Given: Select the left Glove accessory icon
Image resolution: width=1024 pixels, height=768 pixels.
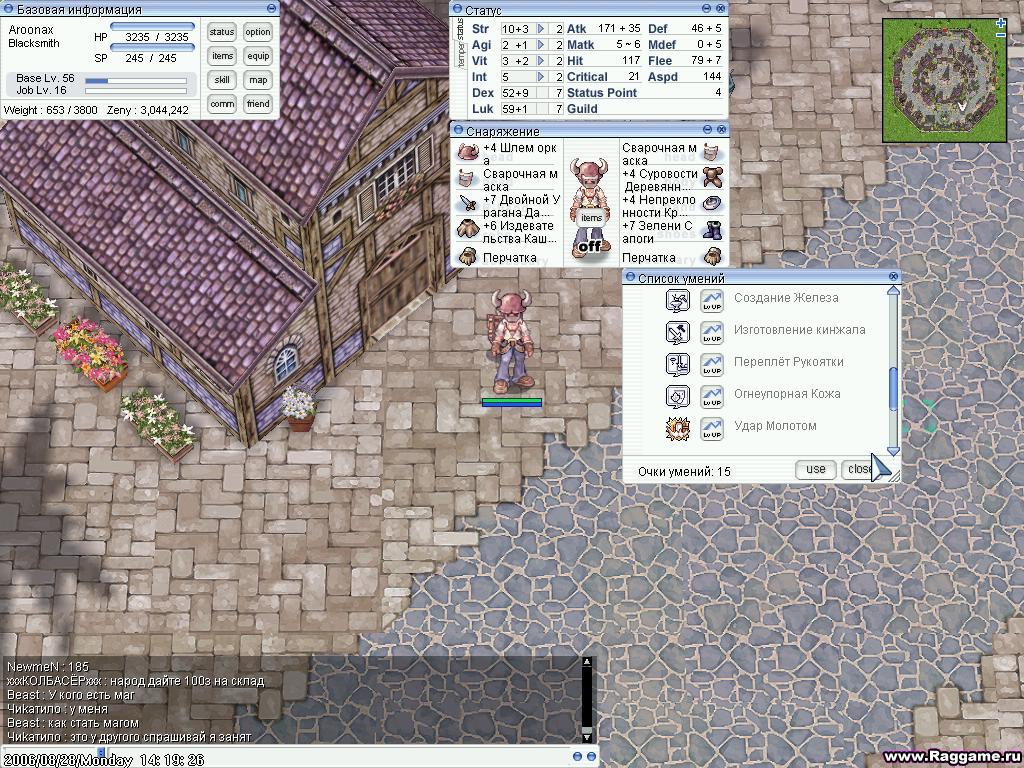Looking at the screenshot, I should (x=468, y=257).
